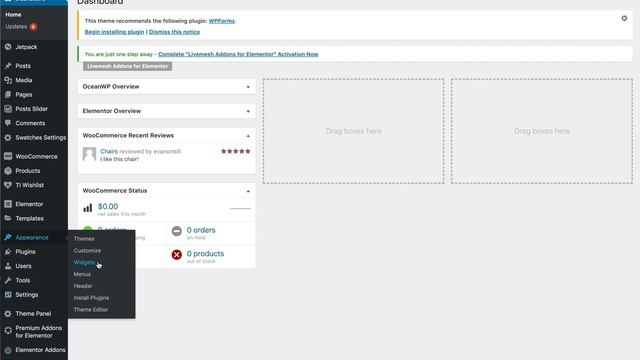Open Theme Editor in Appearance submenu
Screen dimensions: 640x360
pos(91,310)
